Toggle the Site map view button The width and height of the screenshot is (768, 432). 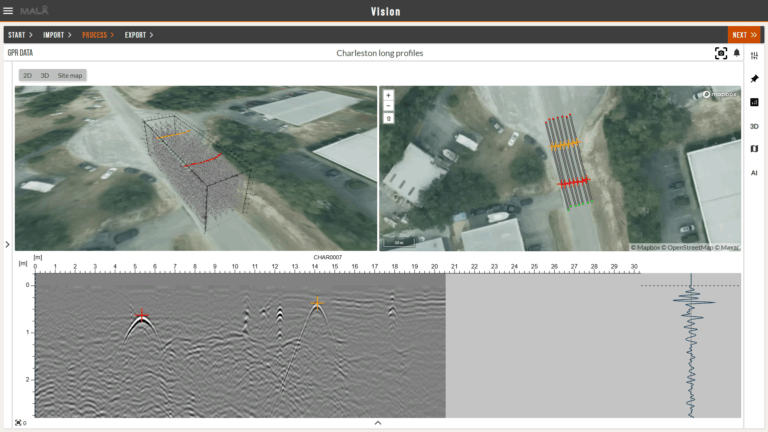coord(70,75)
